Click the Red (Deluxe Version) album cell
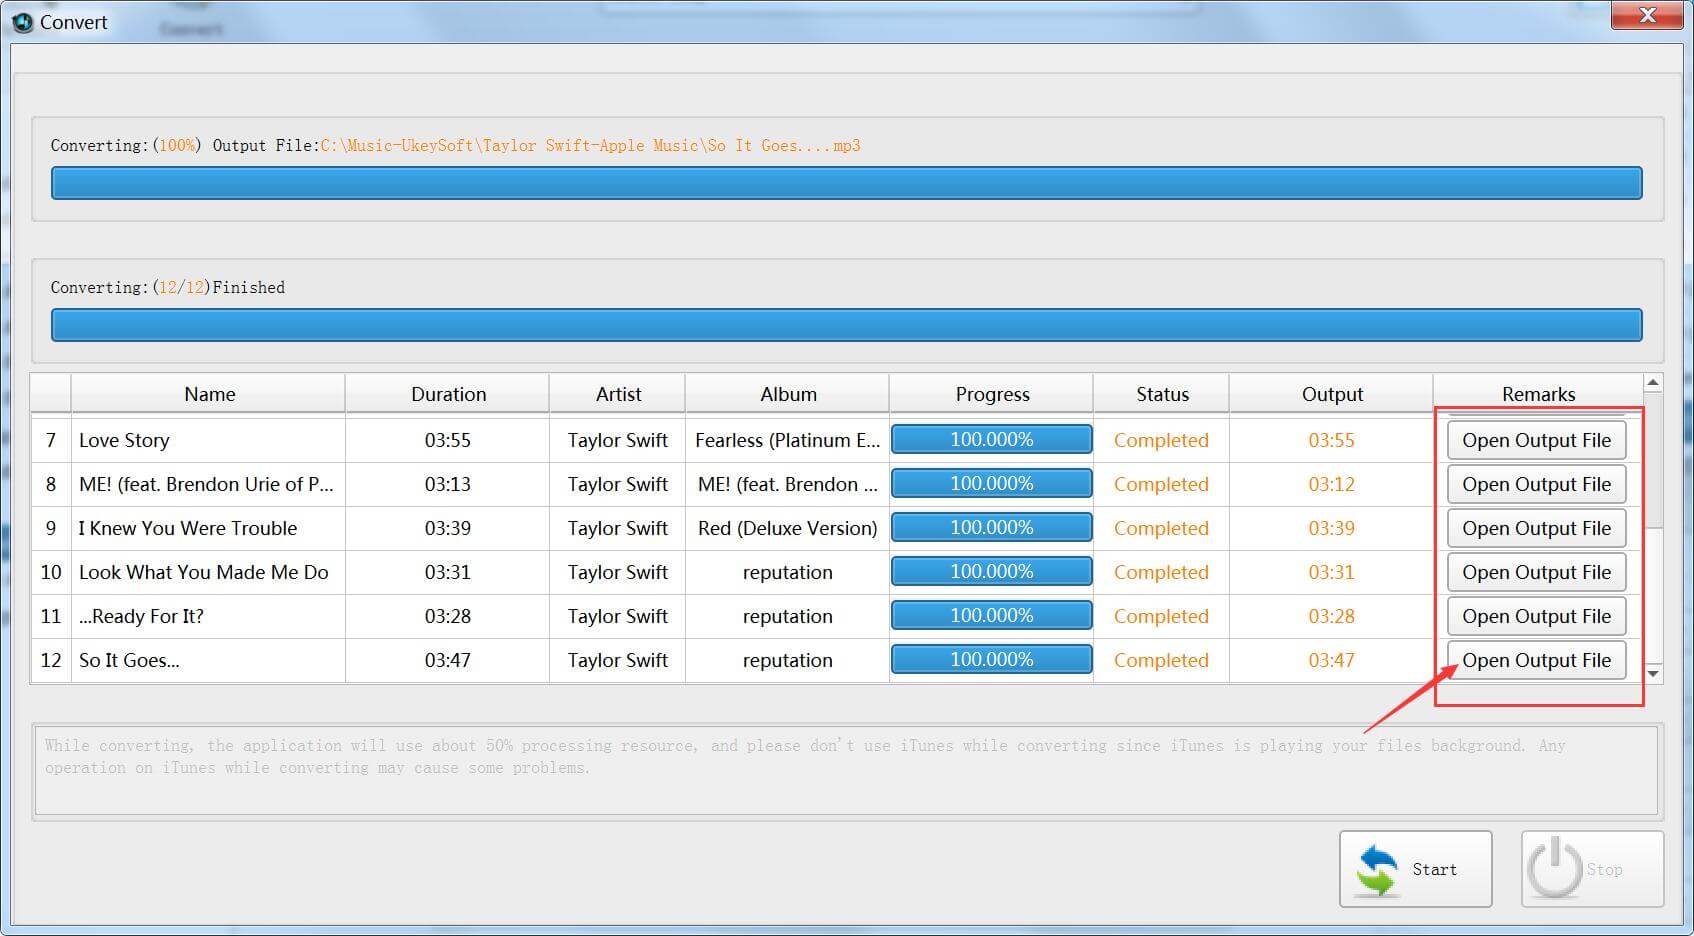The width and height of the screenshot is (1694, 936). coord(788,528)
